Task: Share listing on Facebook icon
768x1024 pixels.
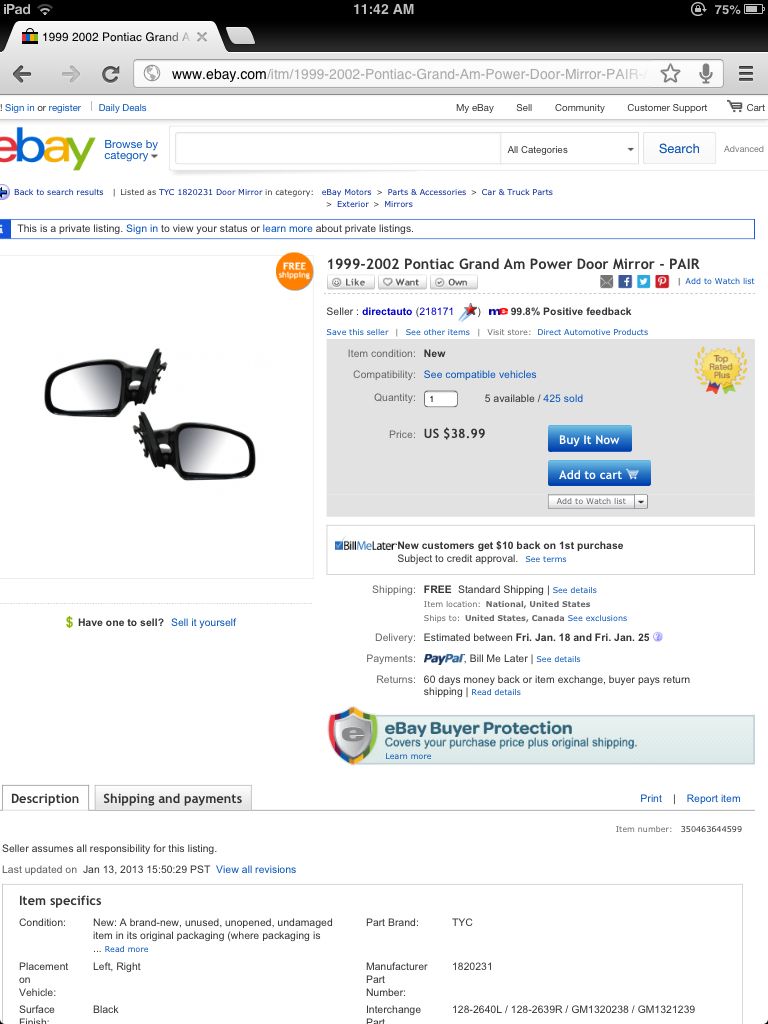Action: [x=625, y=281]
